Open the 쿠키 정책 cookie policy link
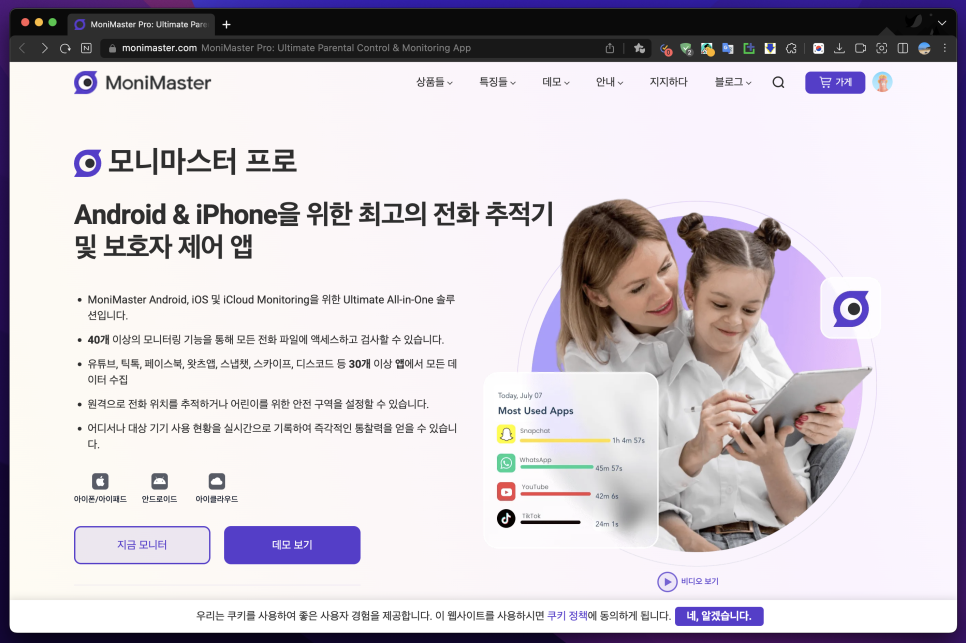The height and width of the screenshot is (643, 966). pyautogui.click(x=567, y=616)
